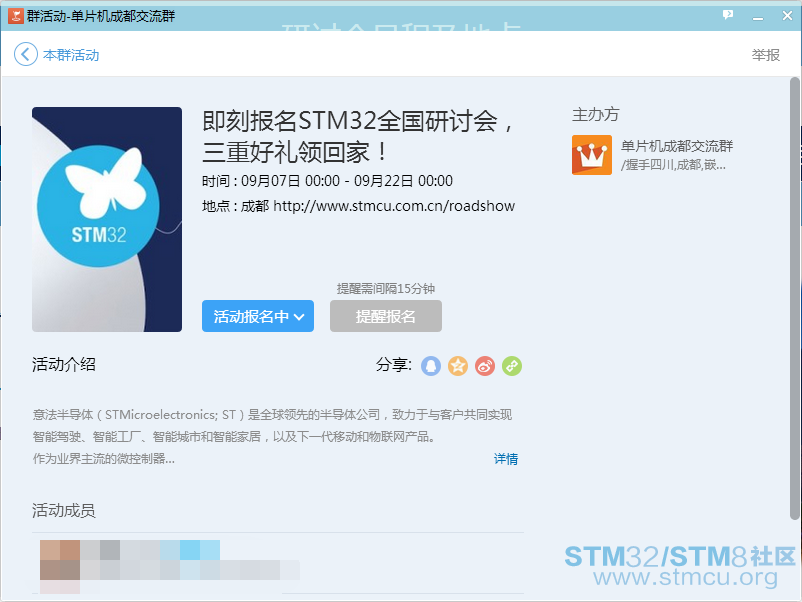Click the 提醒需间隔15分钟 hint text
802x602 pixels.
tap(386, 288)
